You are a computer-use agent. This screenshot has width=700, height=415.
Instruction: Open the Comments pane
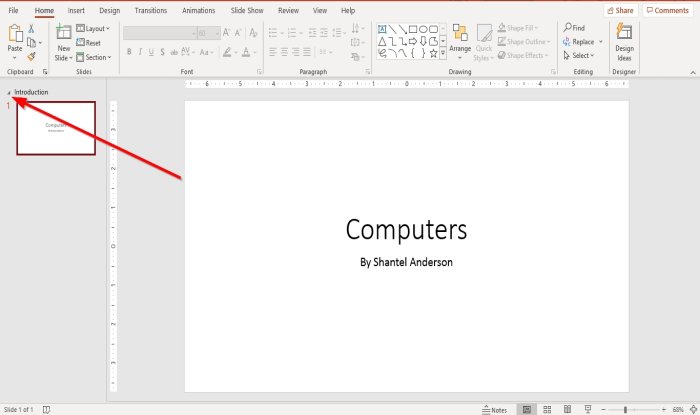pos(668,10)
